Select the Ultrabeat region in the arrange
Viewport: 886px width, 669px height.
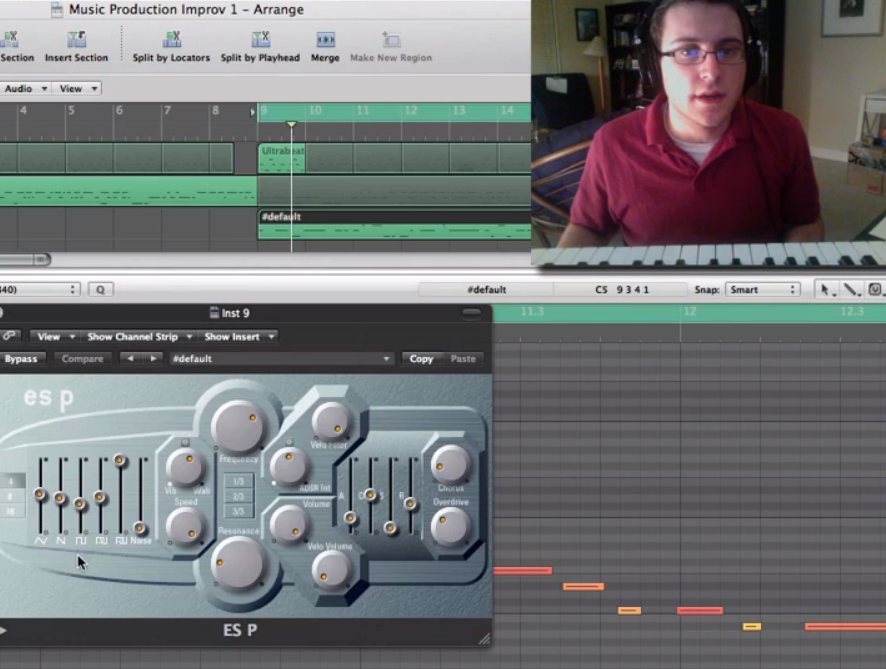pos(281,158)
